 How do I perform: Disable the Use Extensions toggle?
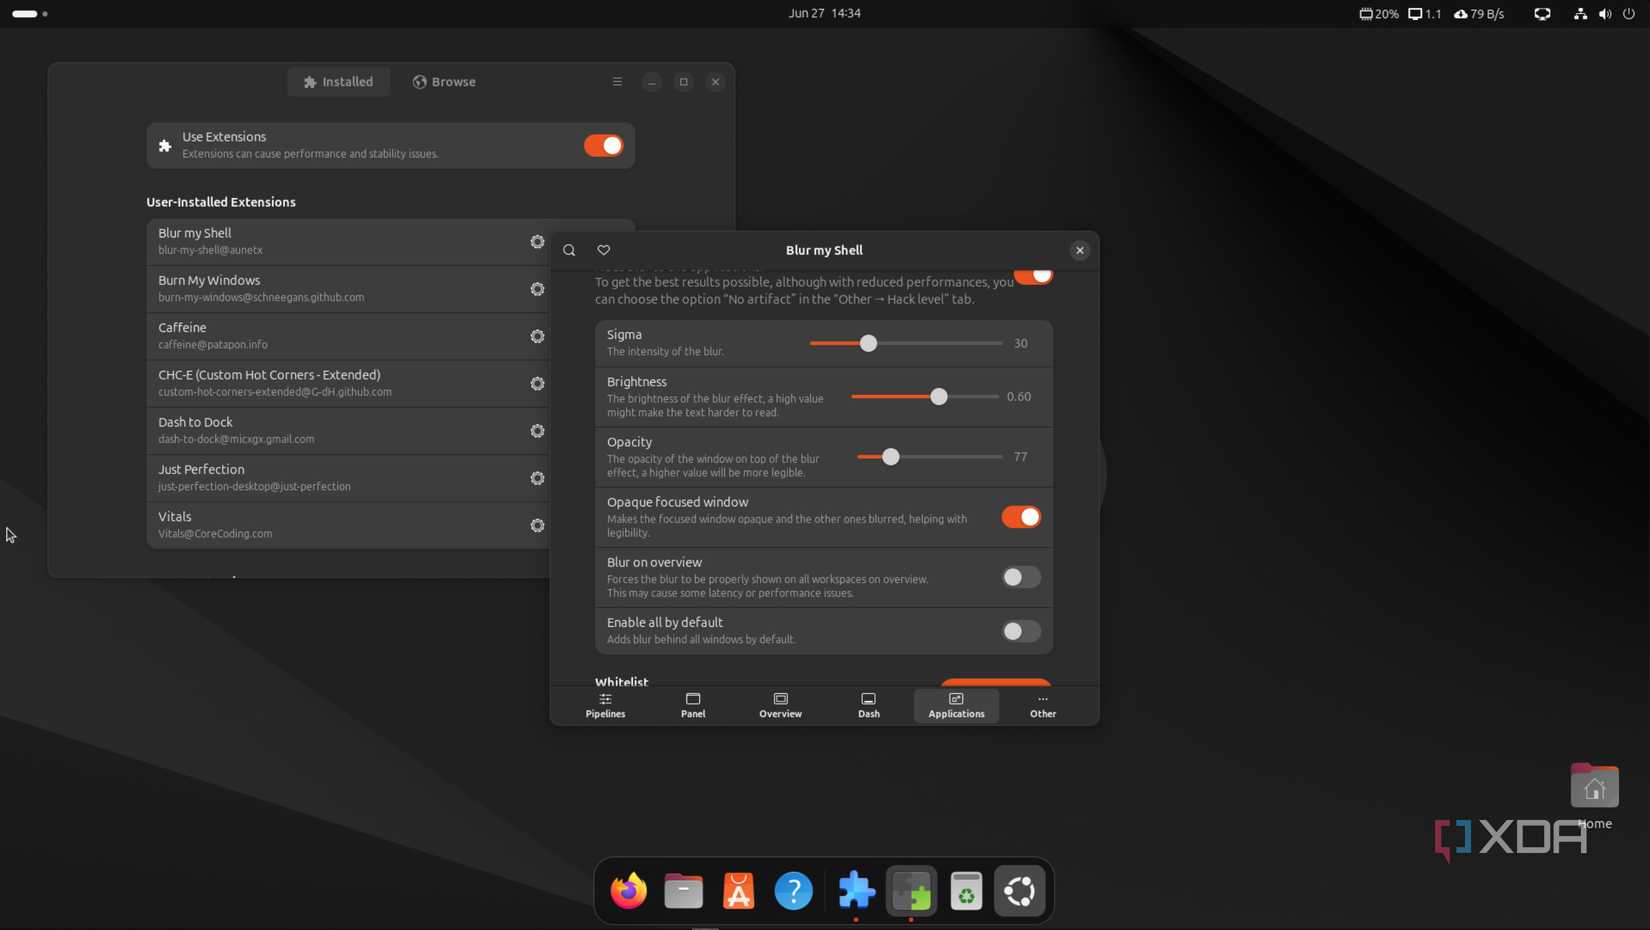pyautogui.click(x=603, y=145)
